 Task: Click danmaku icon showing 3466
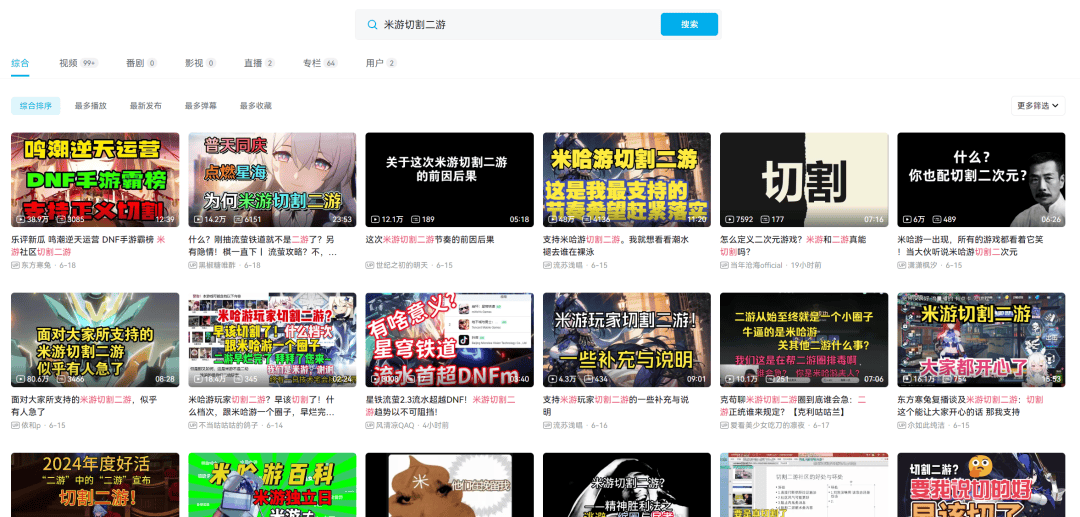coord(61,379)
